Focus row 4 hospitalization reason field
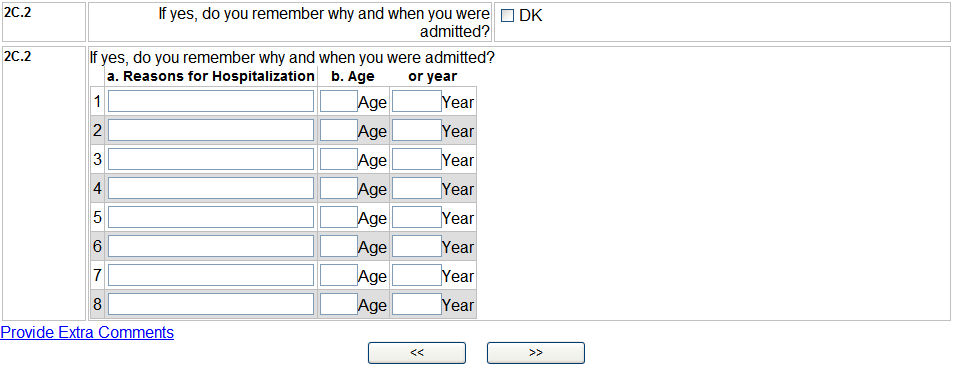 point(211,188)
